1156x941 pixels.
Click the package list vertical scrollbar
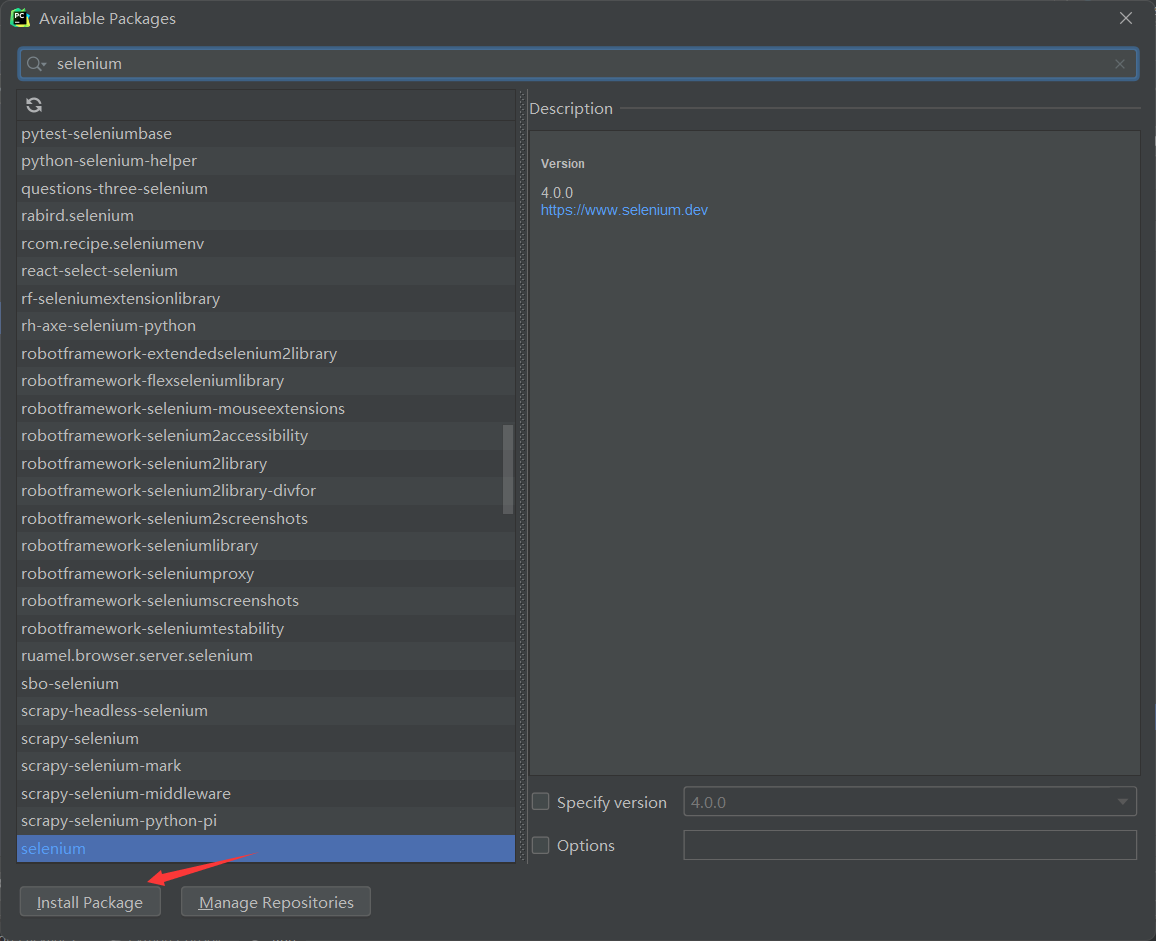508,468
